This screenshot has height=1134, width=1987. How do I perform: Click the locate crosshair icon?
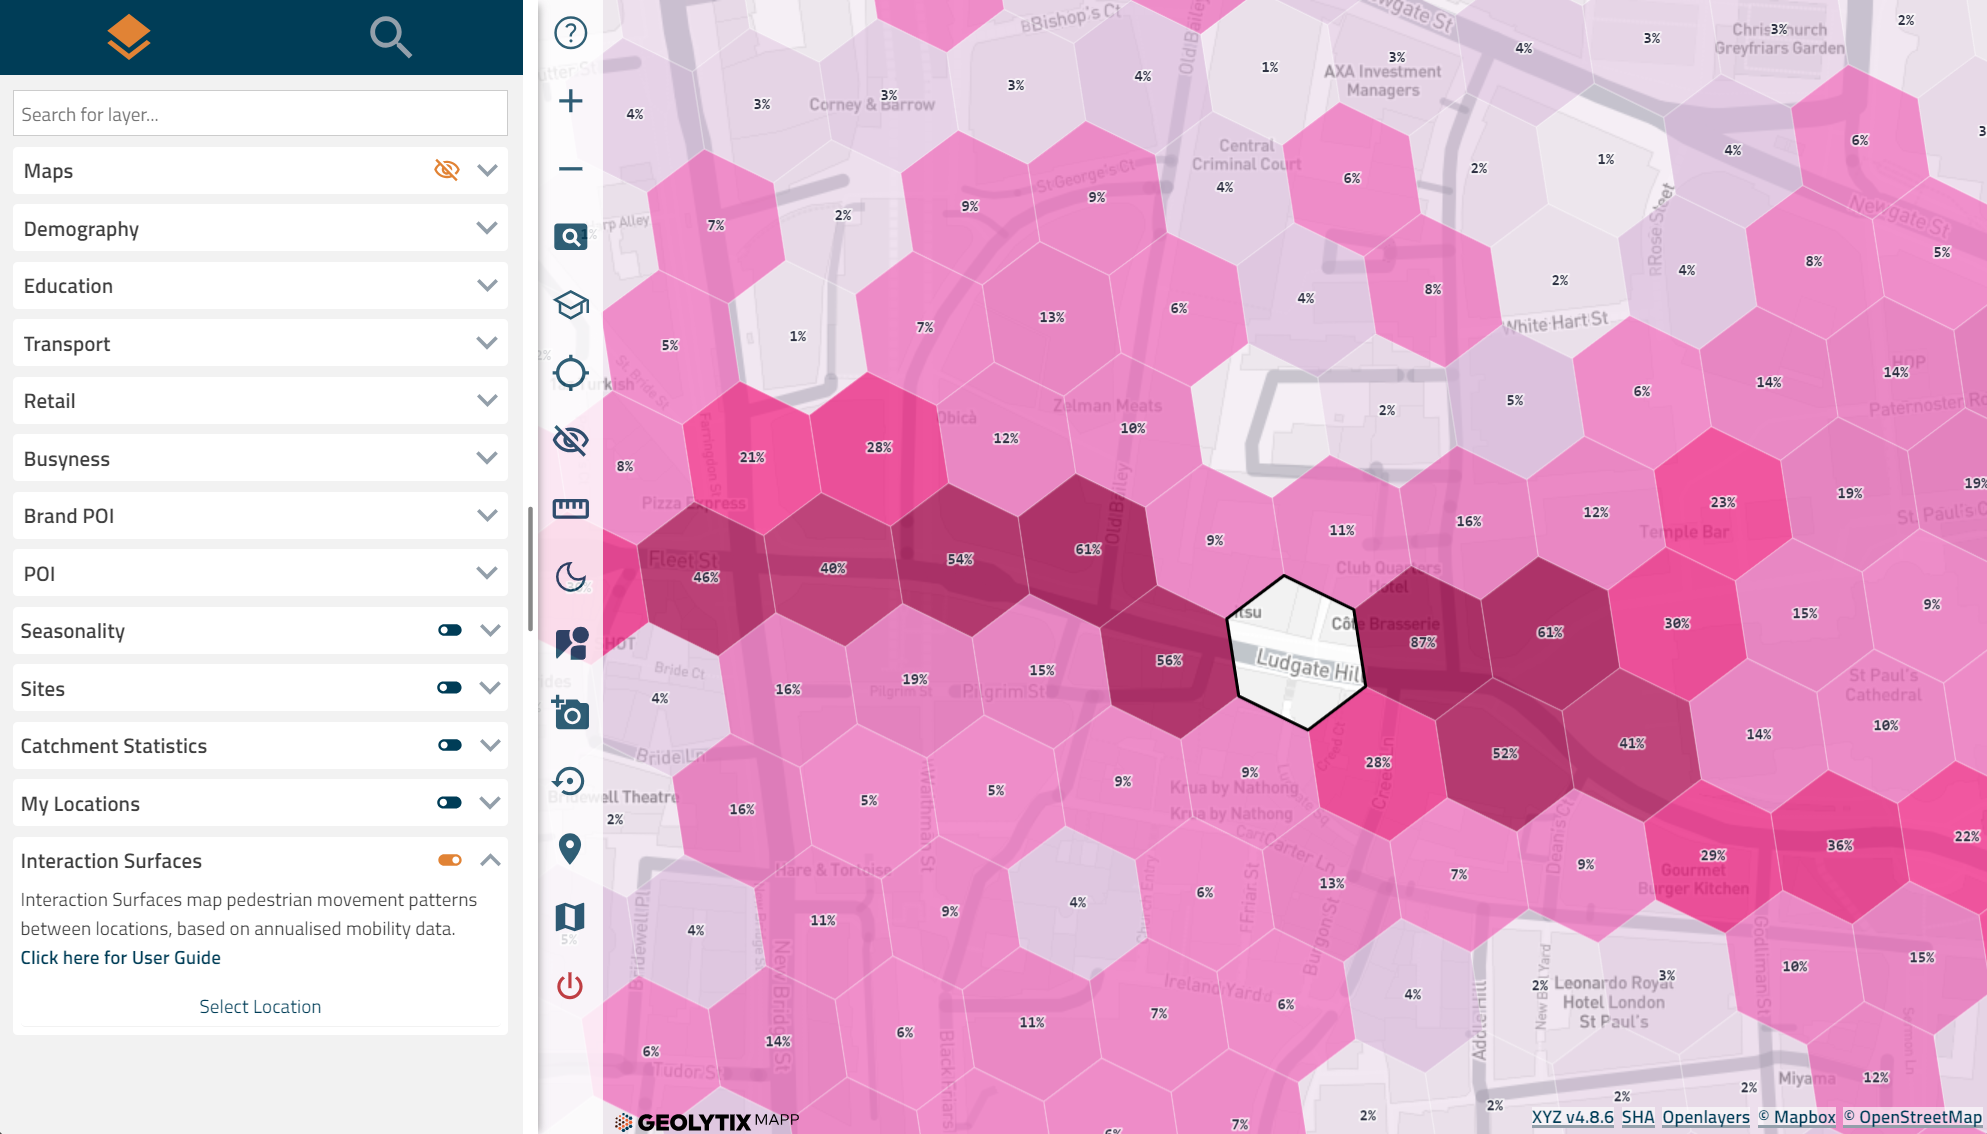tap(570, 373)
